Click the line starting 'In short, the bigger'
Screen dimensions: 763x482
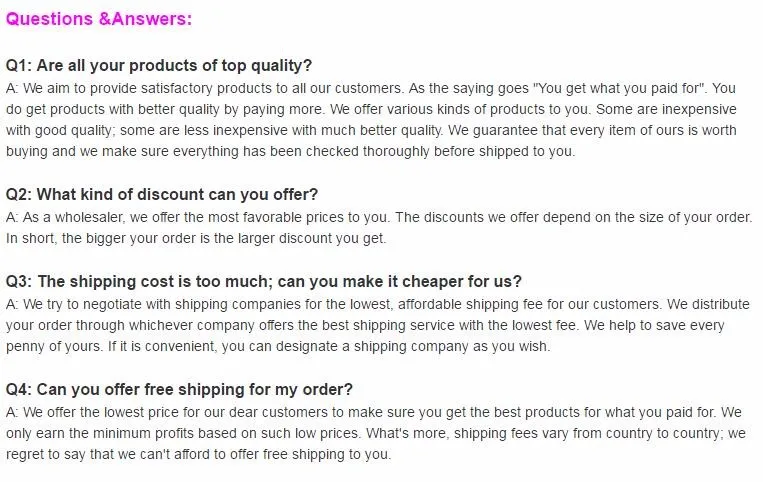point(196,239)
